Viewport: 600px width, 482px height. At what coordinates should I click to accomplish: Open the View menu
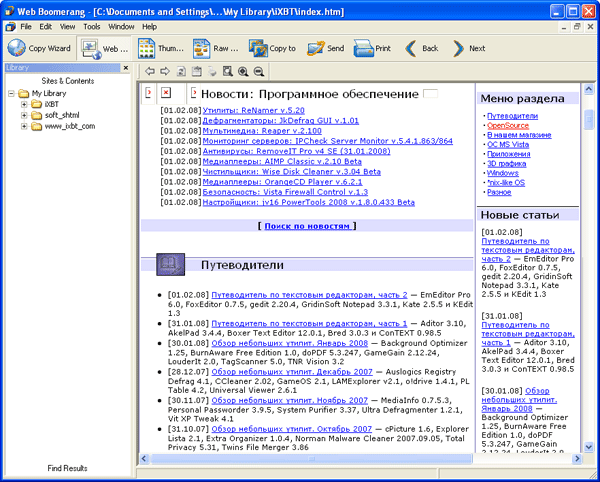pos(67,25)
